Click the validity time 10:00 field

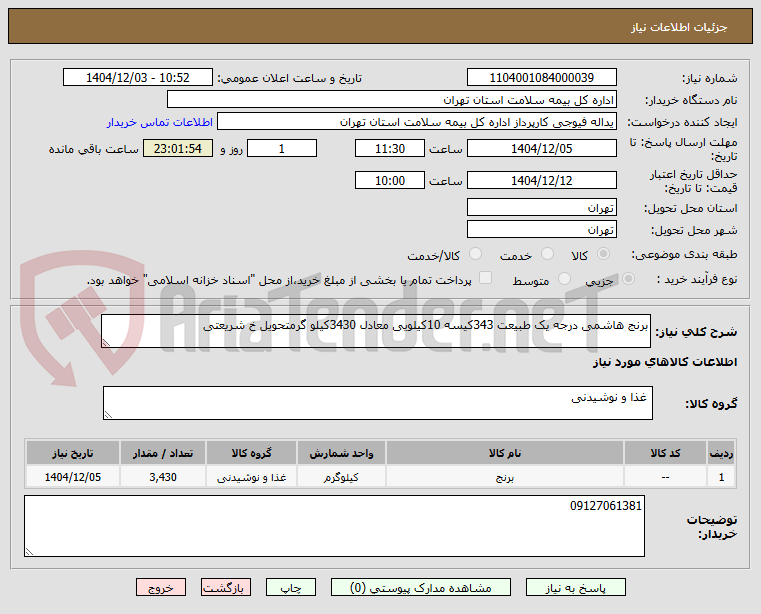coord(390,180)
